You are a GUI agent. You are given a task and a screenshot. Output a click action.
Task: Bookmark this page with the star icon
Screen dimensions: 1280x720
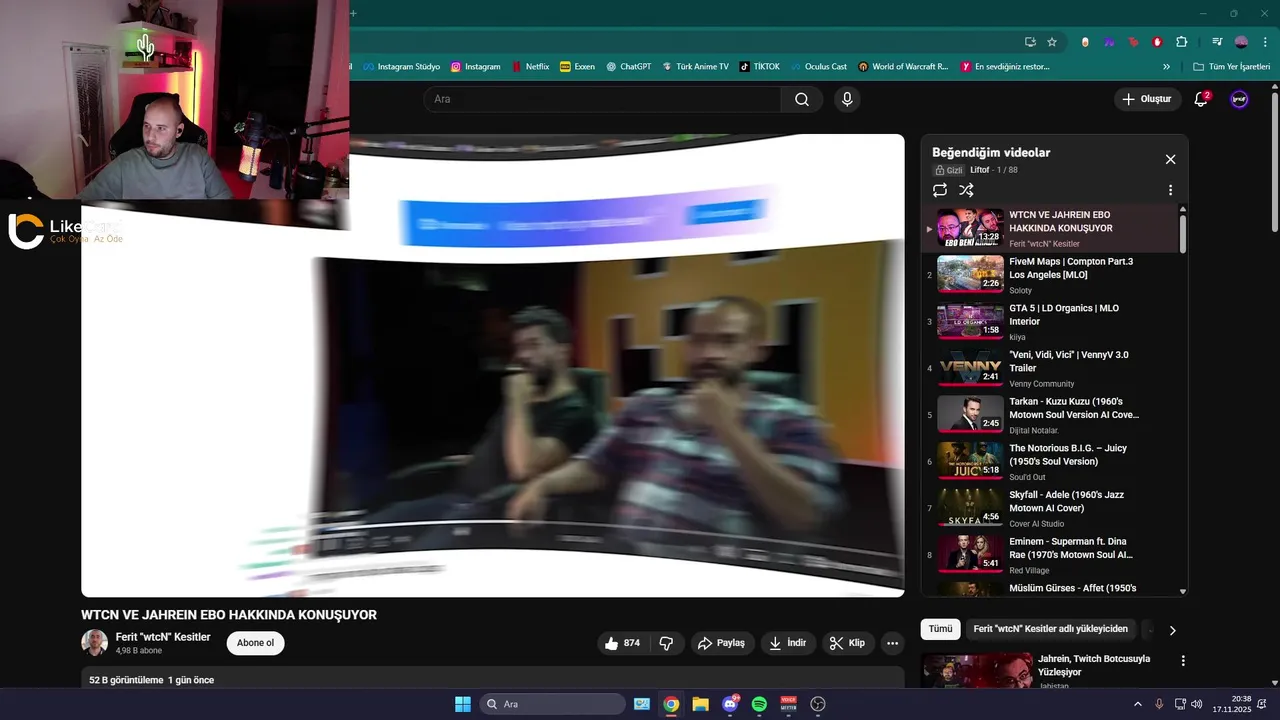(1052, 42)
